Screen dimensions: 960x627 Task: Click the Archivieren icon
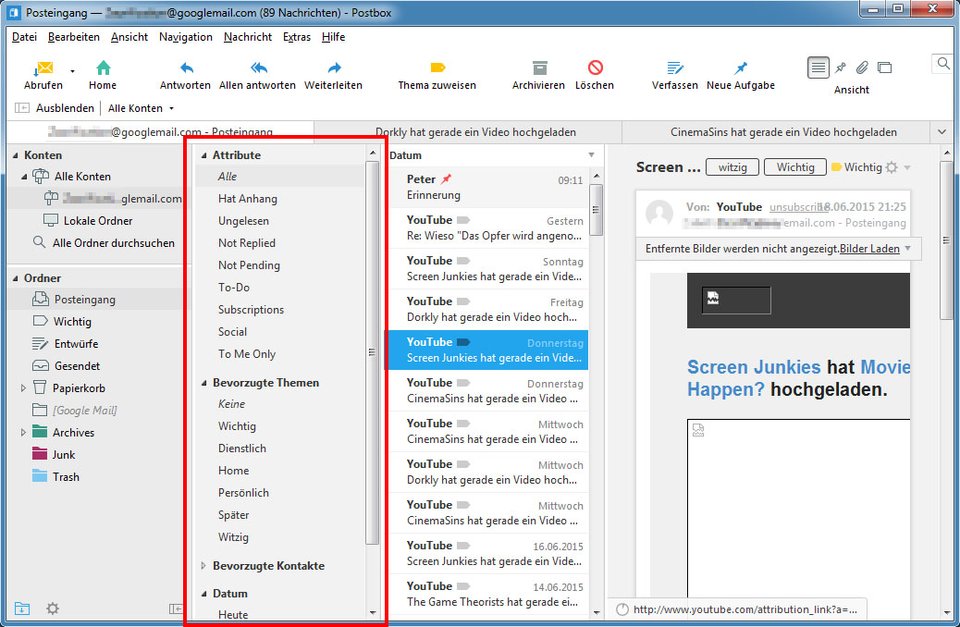pos(539,67)
